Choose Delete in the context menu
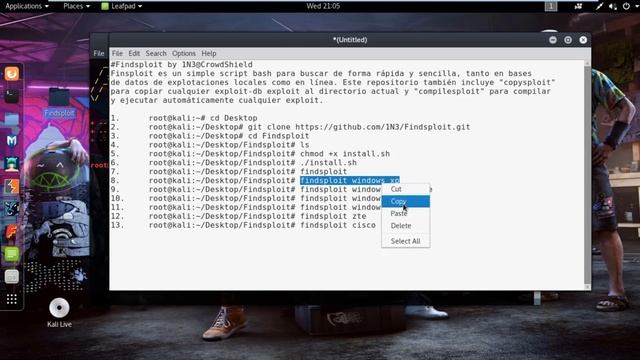 406,226
